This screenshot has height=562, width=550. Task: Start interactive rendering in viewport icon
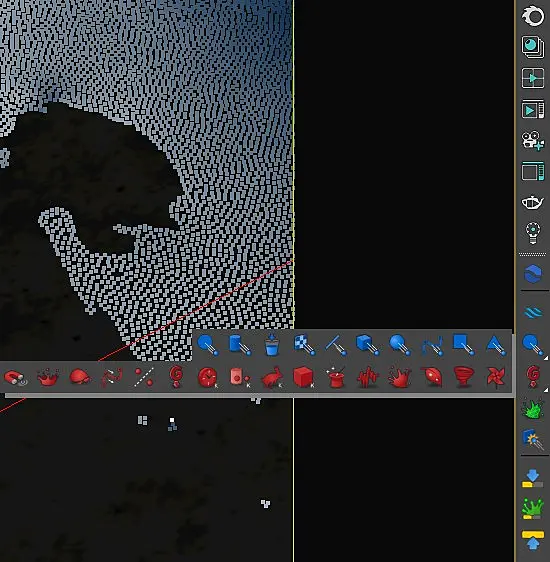pyautogui.click(x=533, y=78)
